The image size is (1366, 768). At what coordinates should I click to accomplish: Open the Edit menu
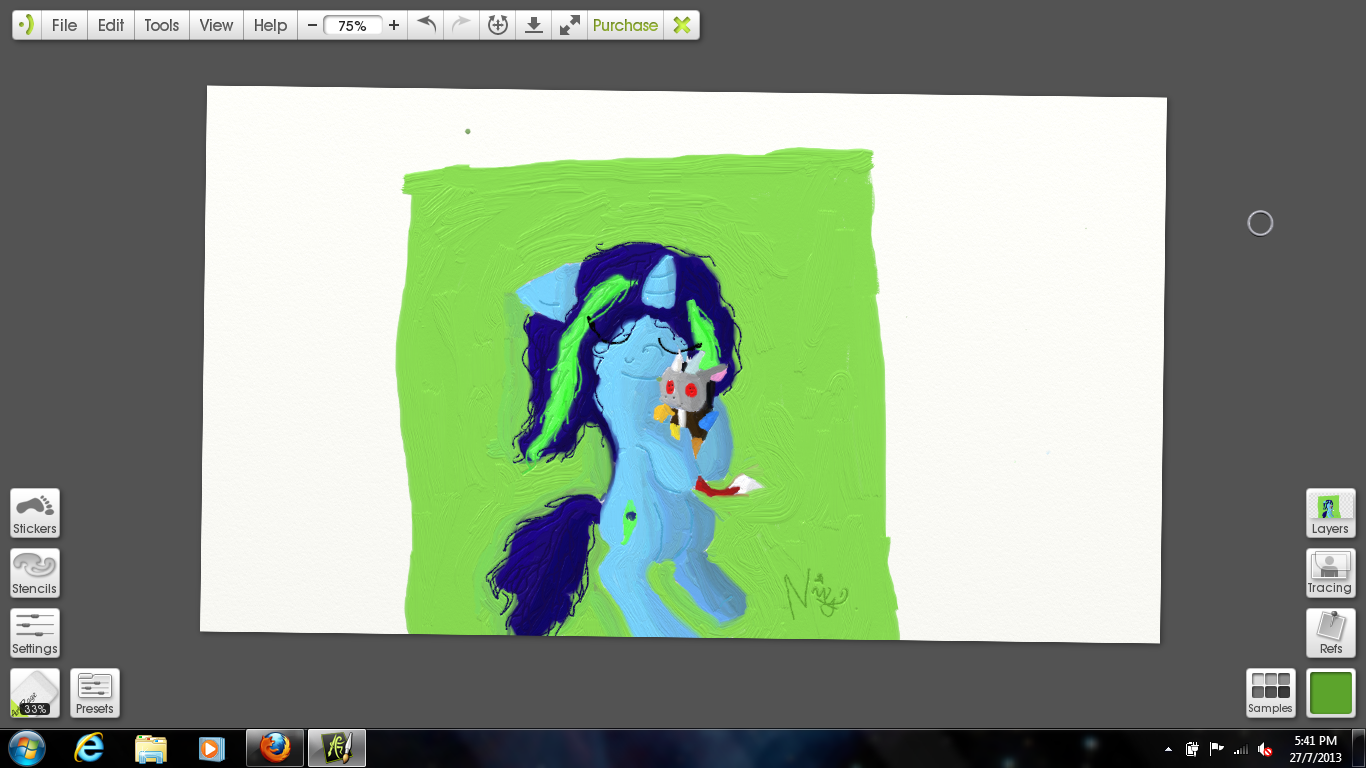coord(111,25)
